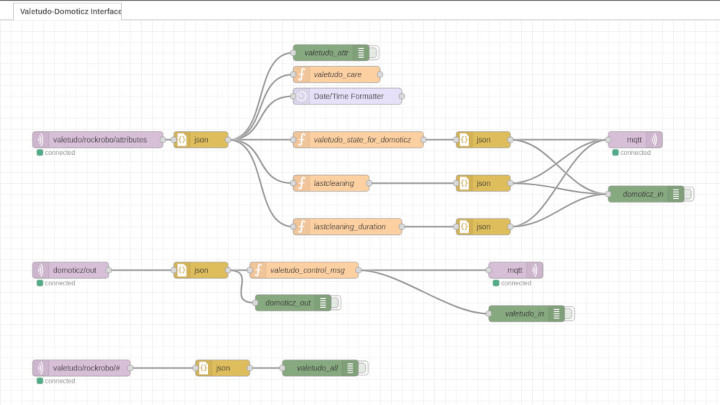Viewport: 720px width, 405px height.
Task: Toggle the domoticz_in debug output button
Action: click(689, 194)
